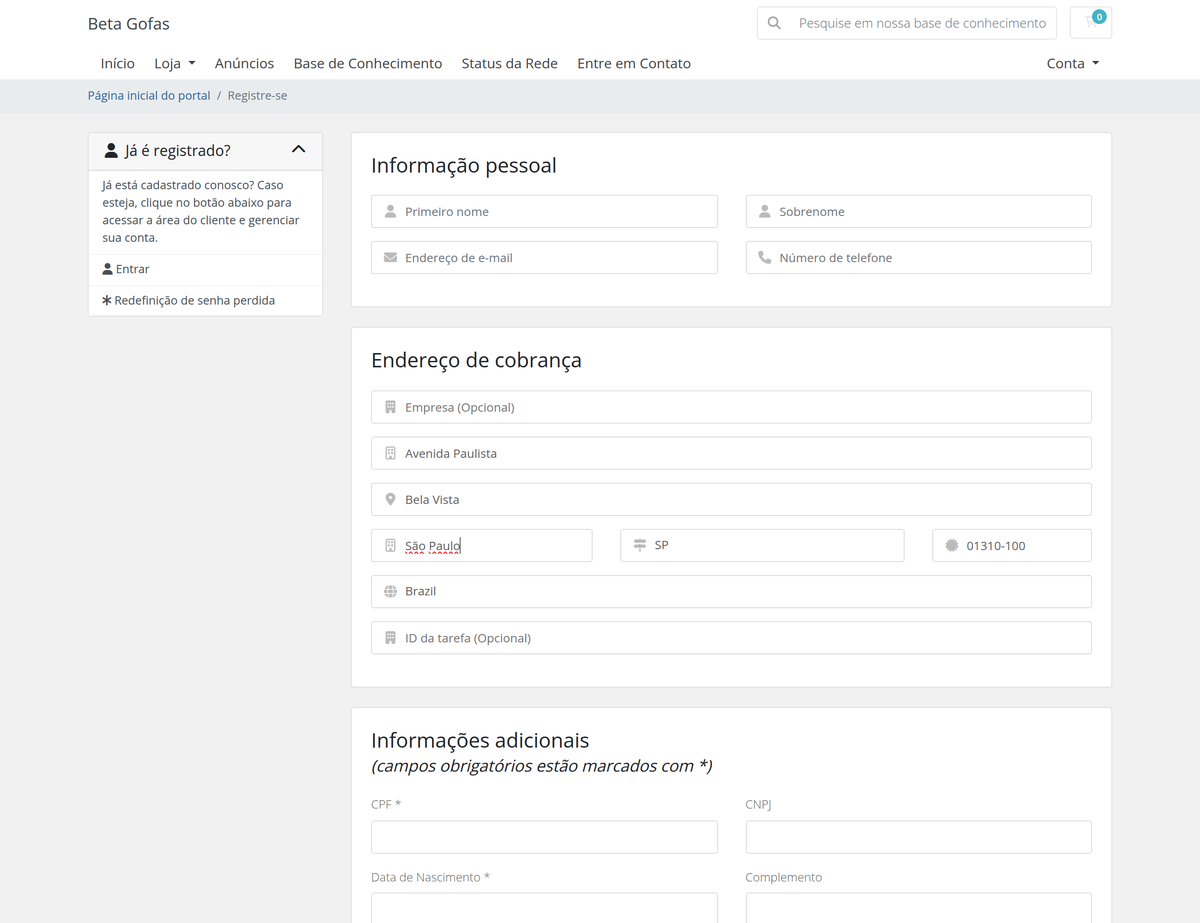Open the Brazil country selector
The width and height of the screenshot is (1200, 923).
(731, 592)
